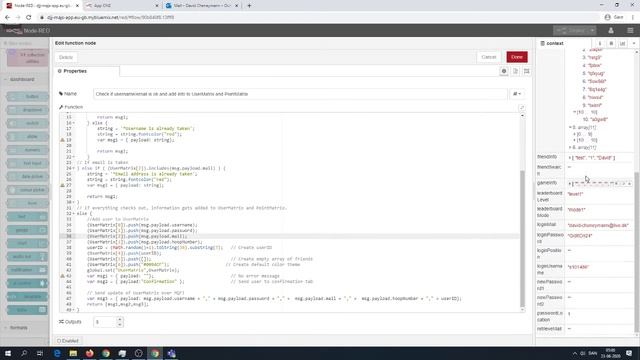Fold code block at line 16
Viewport: 640px width, 360px height.
tap(73, 123)
